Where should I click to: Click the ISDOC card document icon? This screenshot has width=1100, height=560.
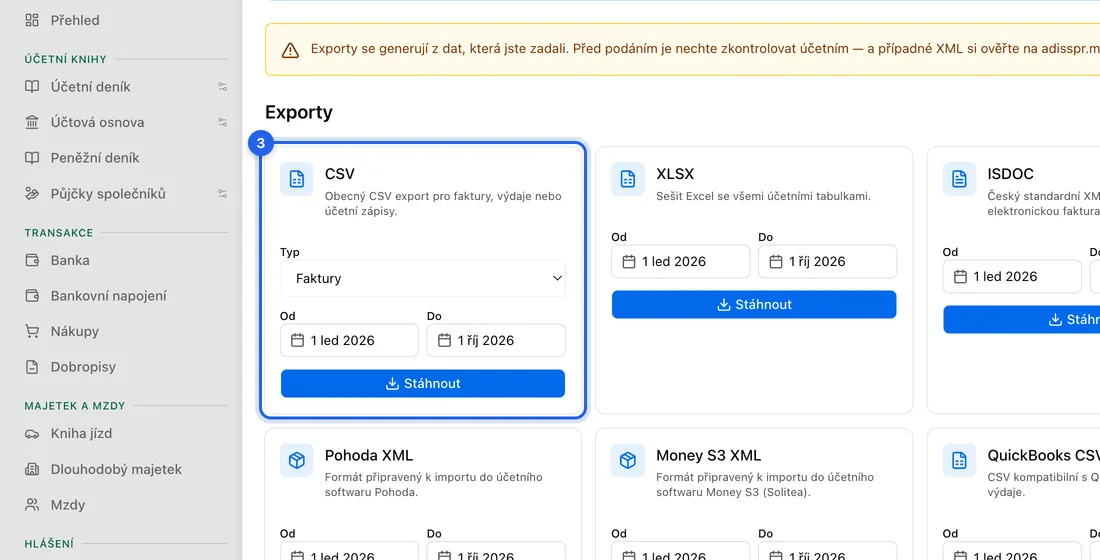click(x=959, y=179)
